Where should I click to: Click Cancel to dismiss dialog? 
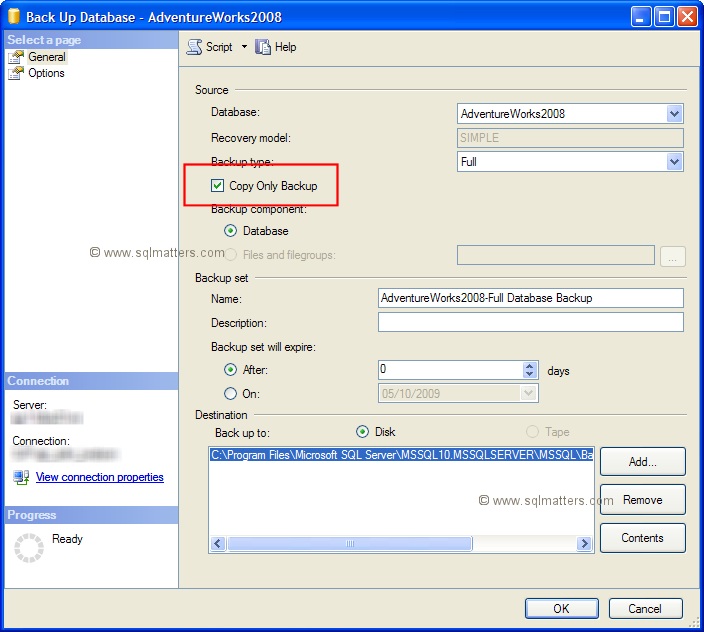pyautogui.click(x=645, y=609)
